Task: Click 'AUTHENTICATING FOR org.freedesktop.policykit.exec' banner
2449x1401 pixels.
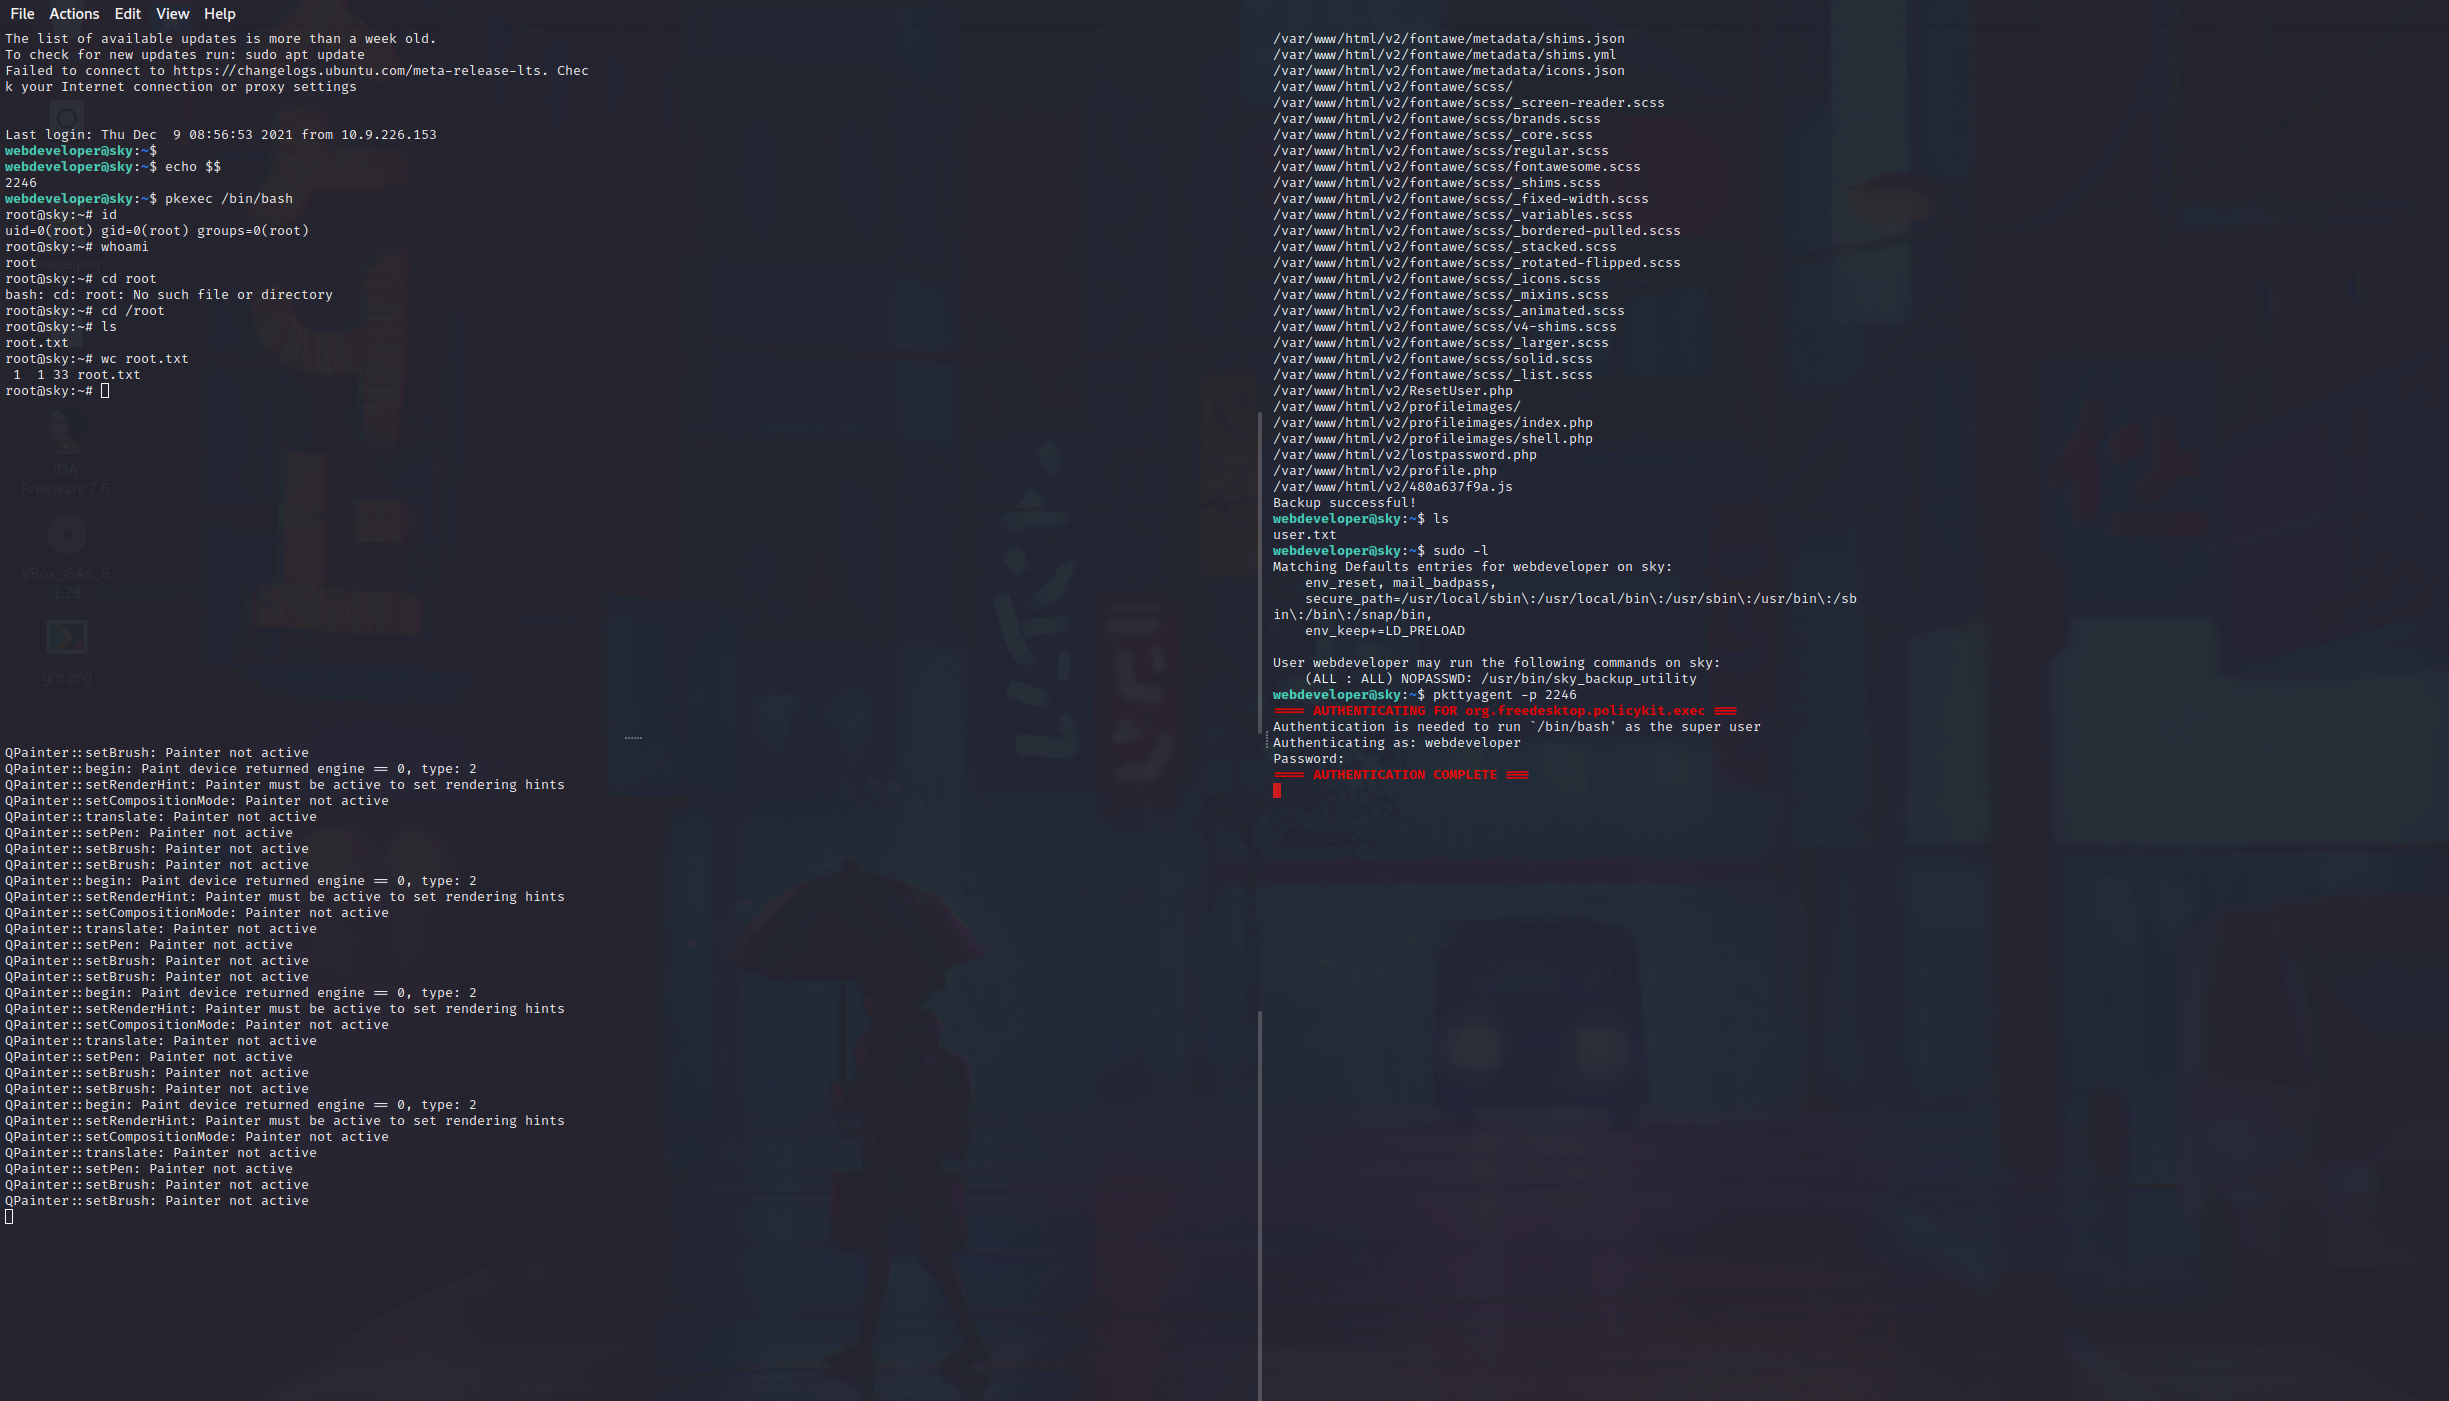Action: (x=1505, y=711)
